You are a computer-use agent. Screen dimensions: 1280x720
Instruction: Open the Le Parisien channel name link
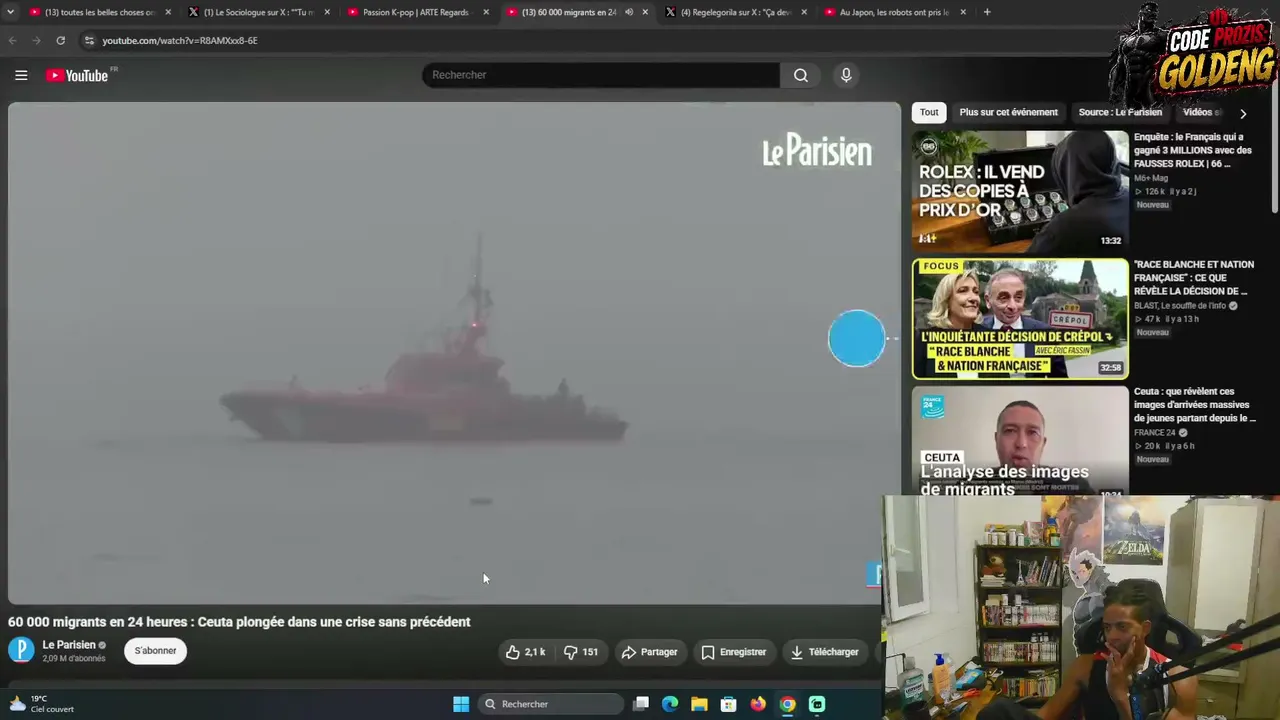69,645
